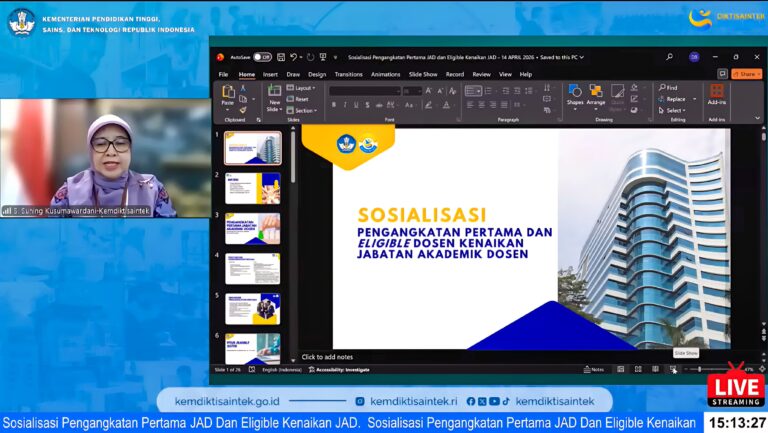
Task: Switch to Slide Sorter view icon
Action: 638,369
